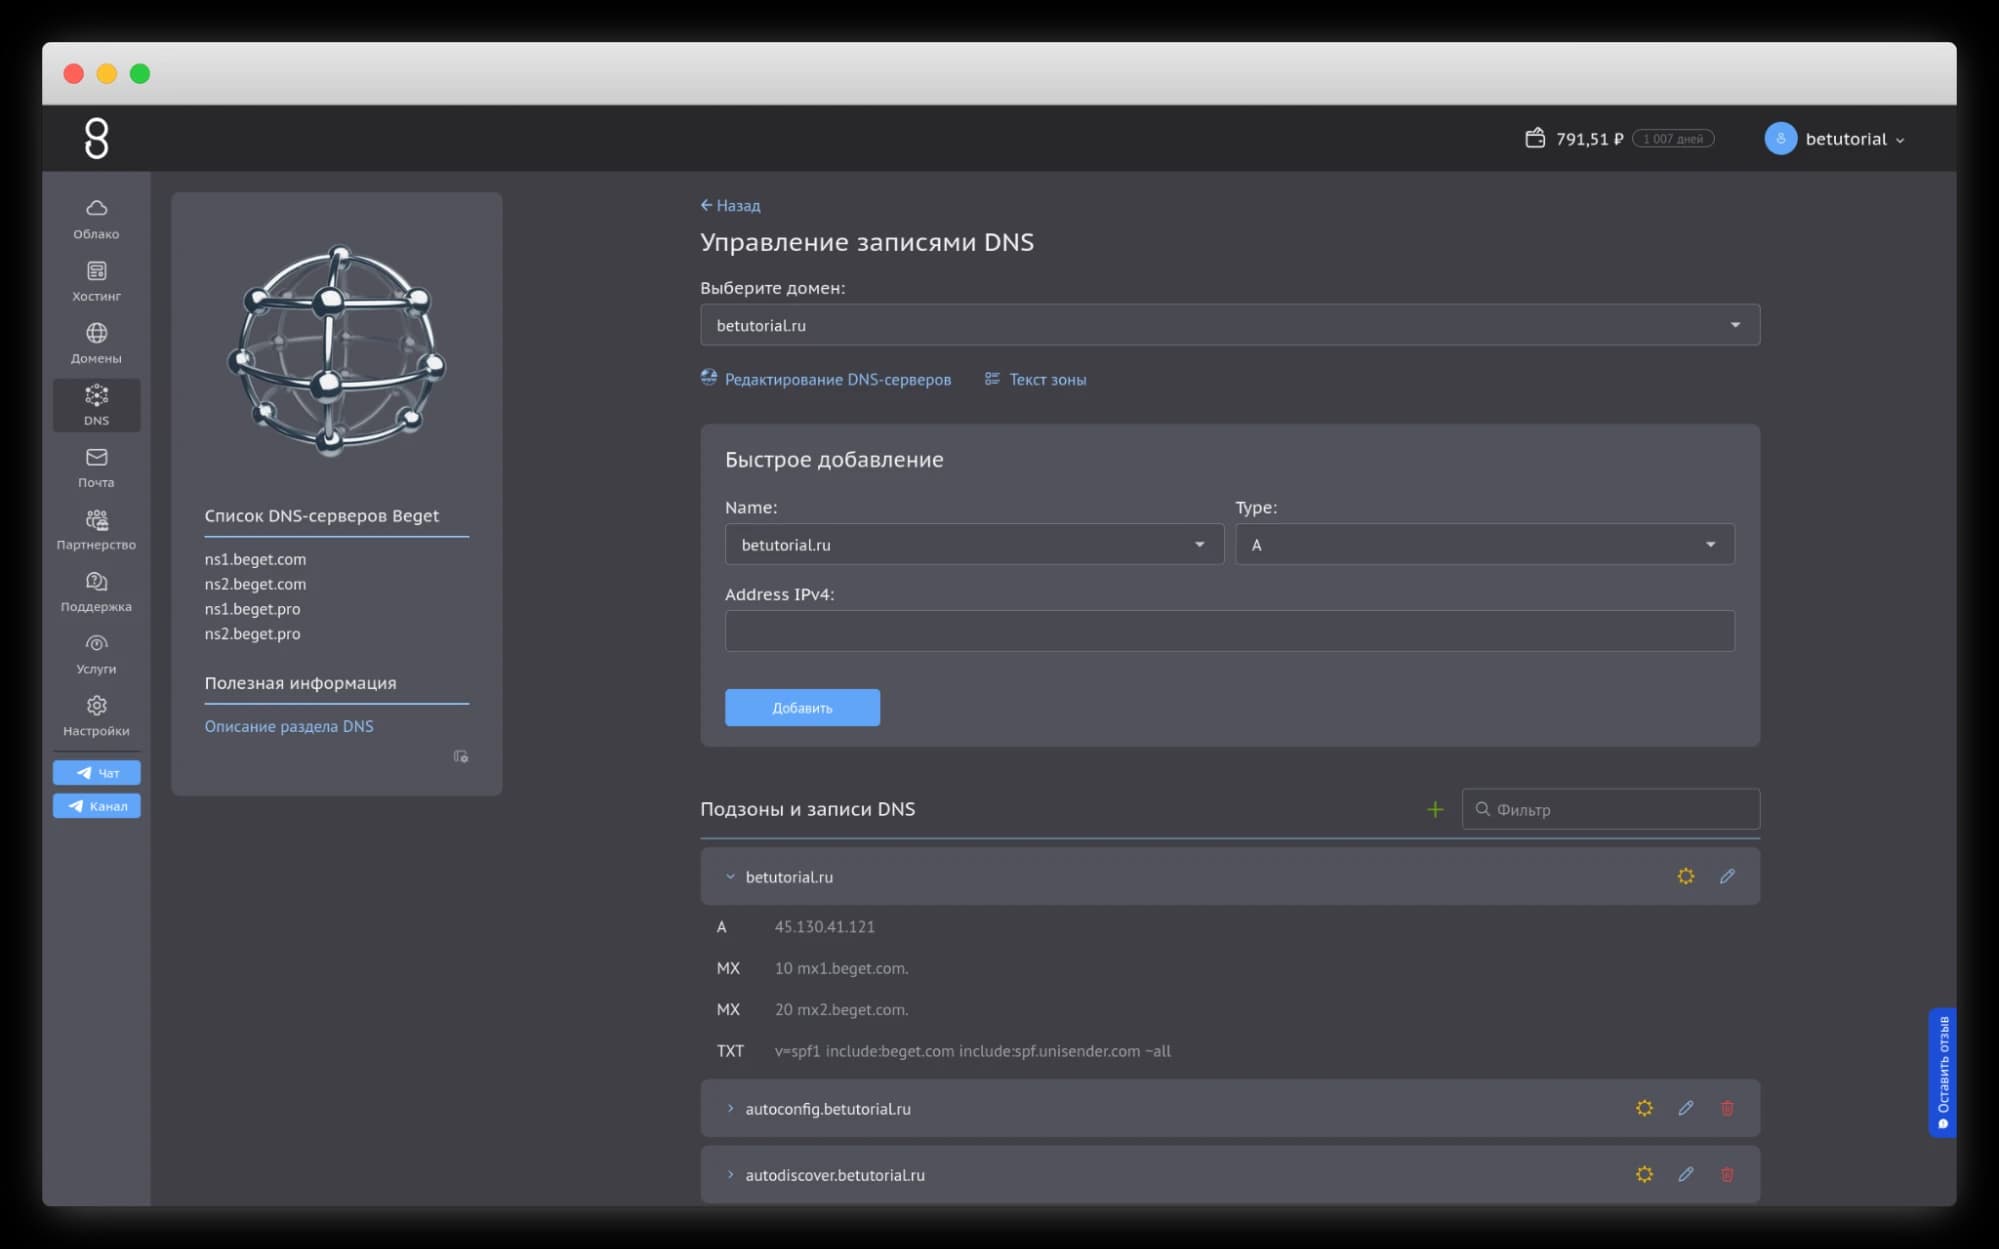Image resolution: width=1999 pixels, height=1249 pixels.
Task: Click ns1.beget.pro in the server list
Action: (252, 609)
